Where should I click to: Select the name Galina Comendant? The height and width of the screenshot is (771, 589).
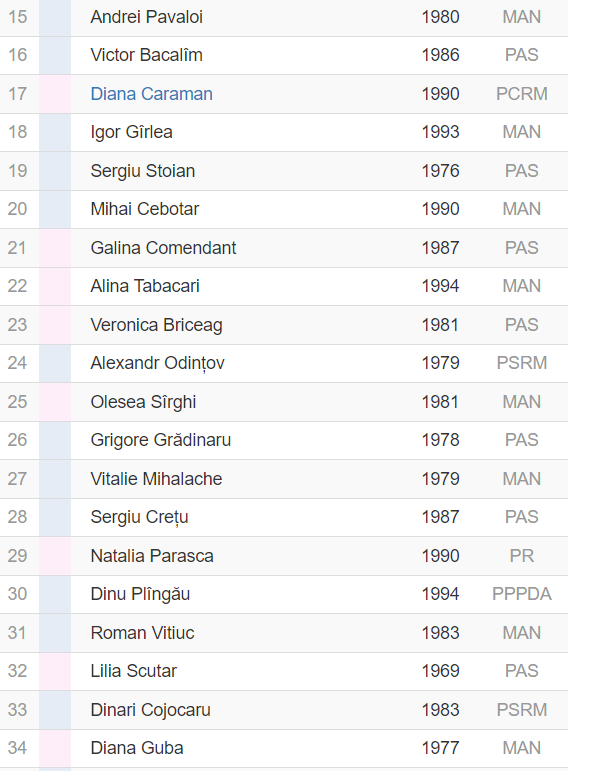tap(163, 248)
